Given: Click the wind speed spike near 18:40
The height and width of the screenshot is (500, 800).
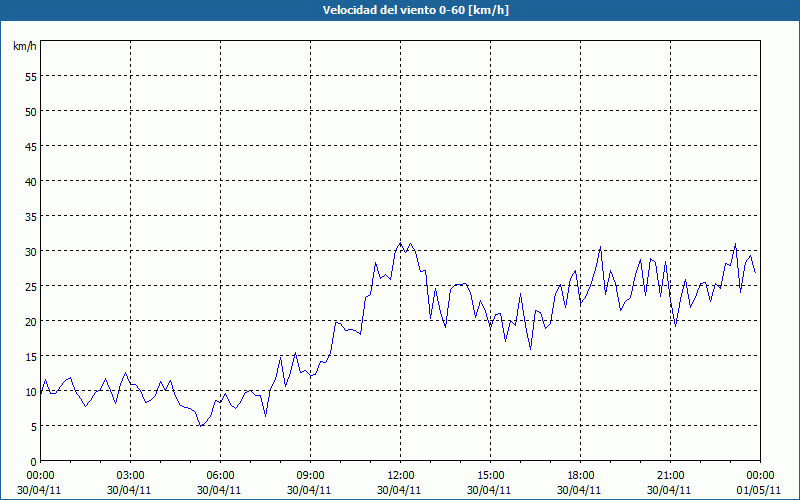Looking at the screenshot, I should (x=601, y=246).
